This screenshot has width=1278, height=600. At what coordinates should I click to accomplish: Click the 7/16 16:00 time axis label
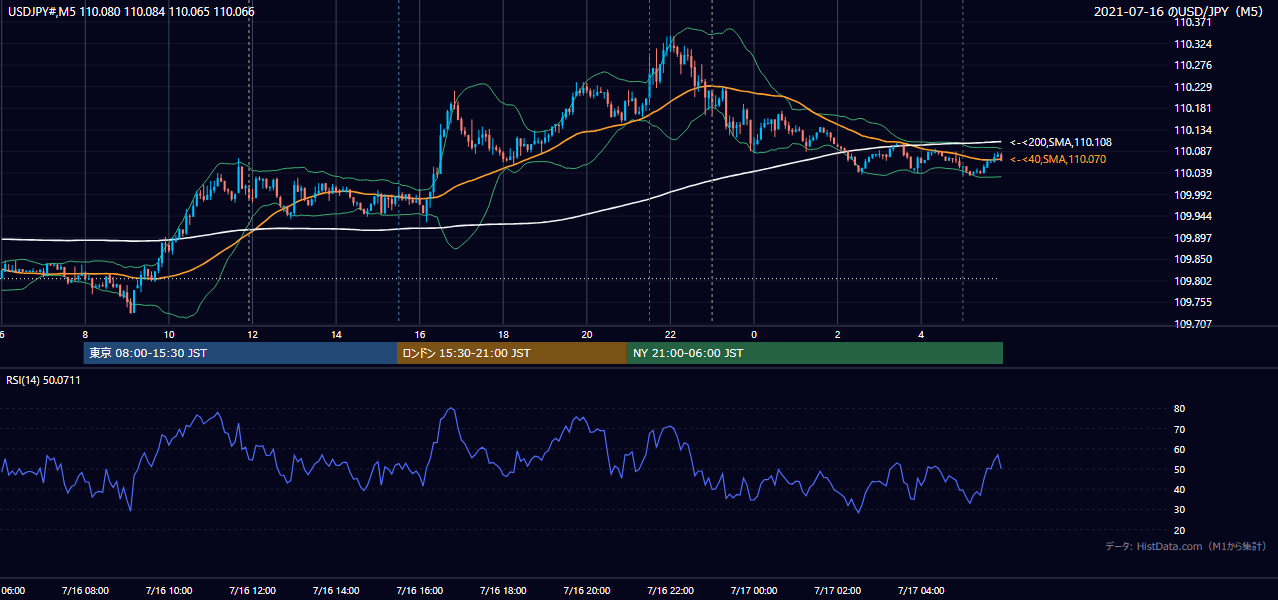420,590
